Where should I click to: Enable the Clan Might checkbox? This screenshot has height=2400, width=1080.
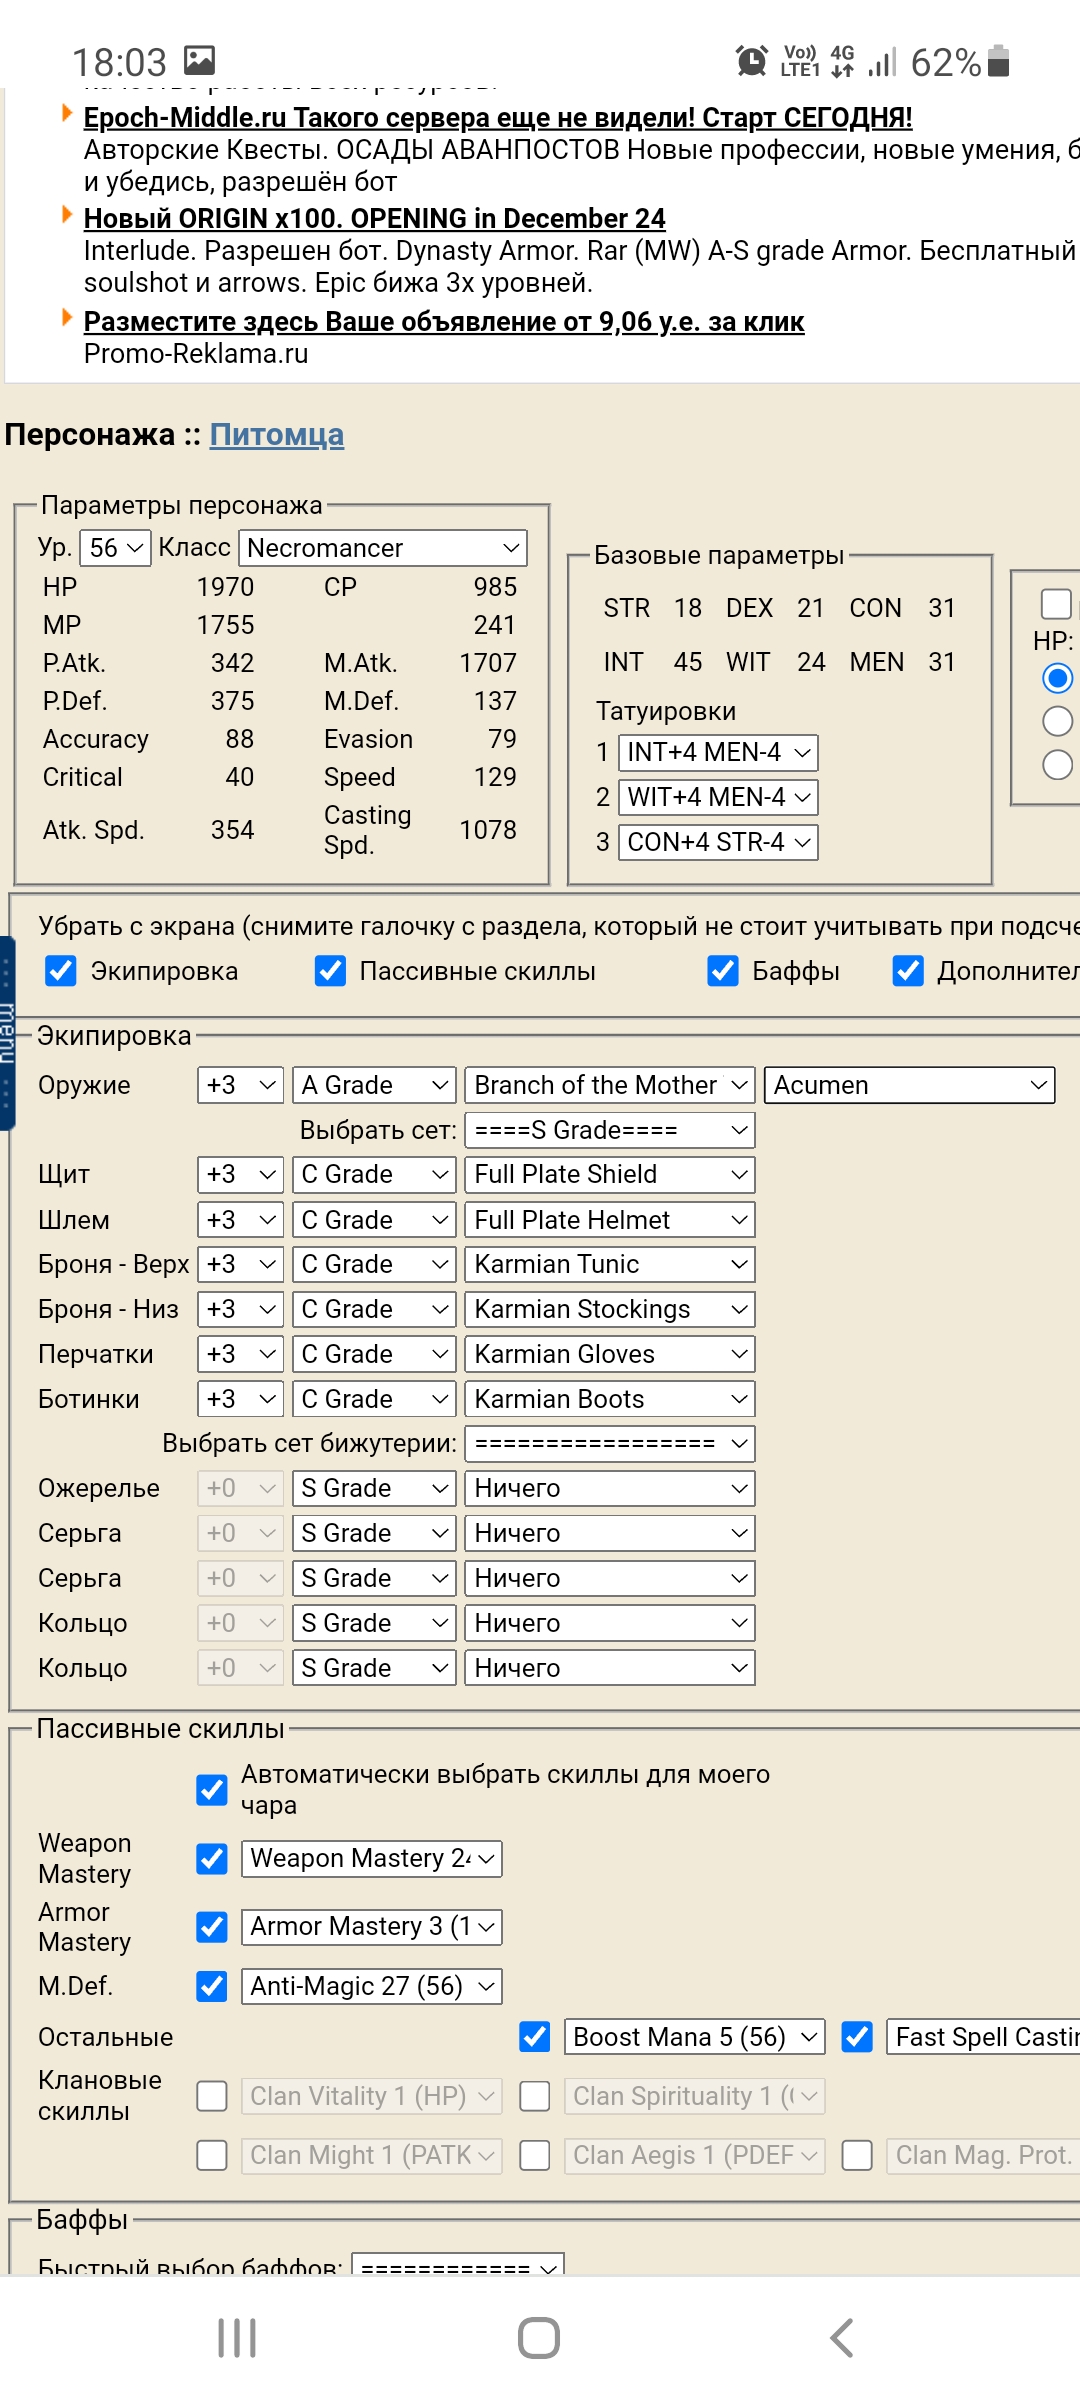pyautogui.click(x=212, y=2155)
